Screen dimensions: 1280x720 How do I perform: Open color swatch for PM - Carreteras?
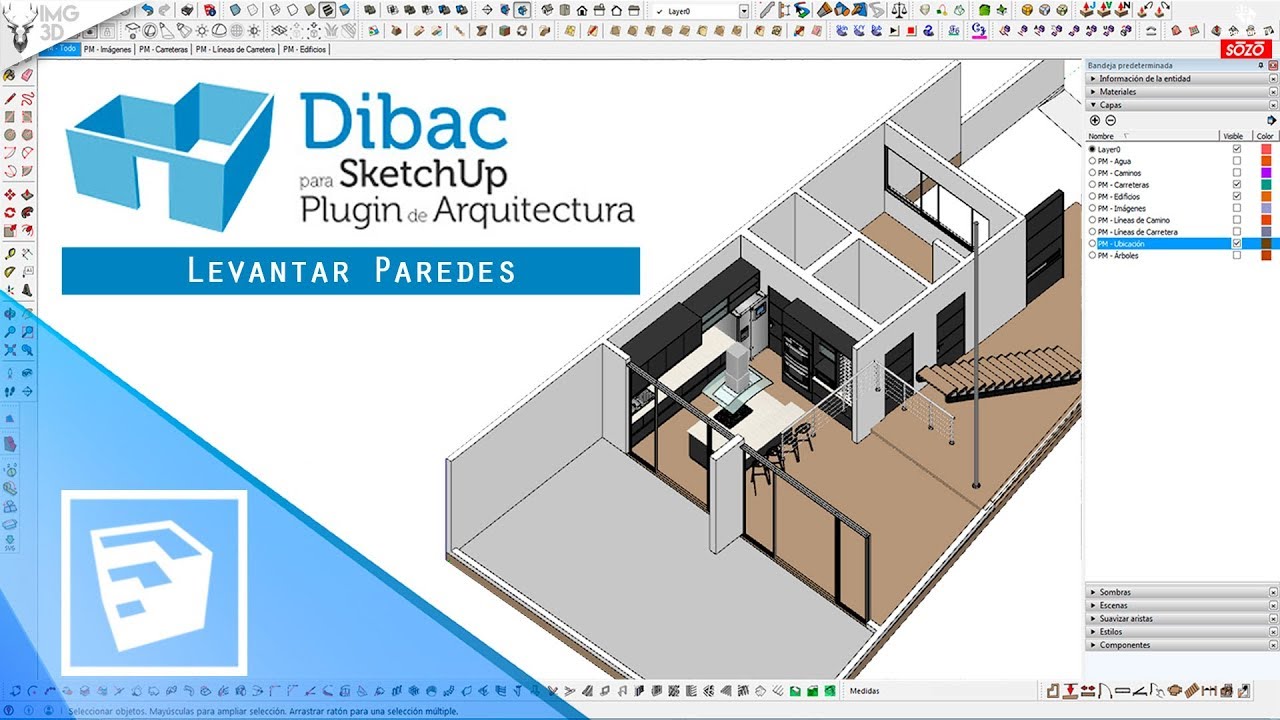tap(1266, 184)
